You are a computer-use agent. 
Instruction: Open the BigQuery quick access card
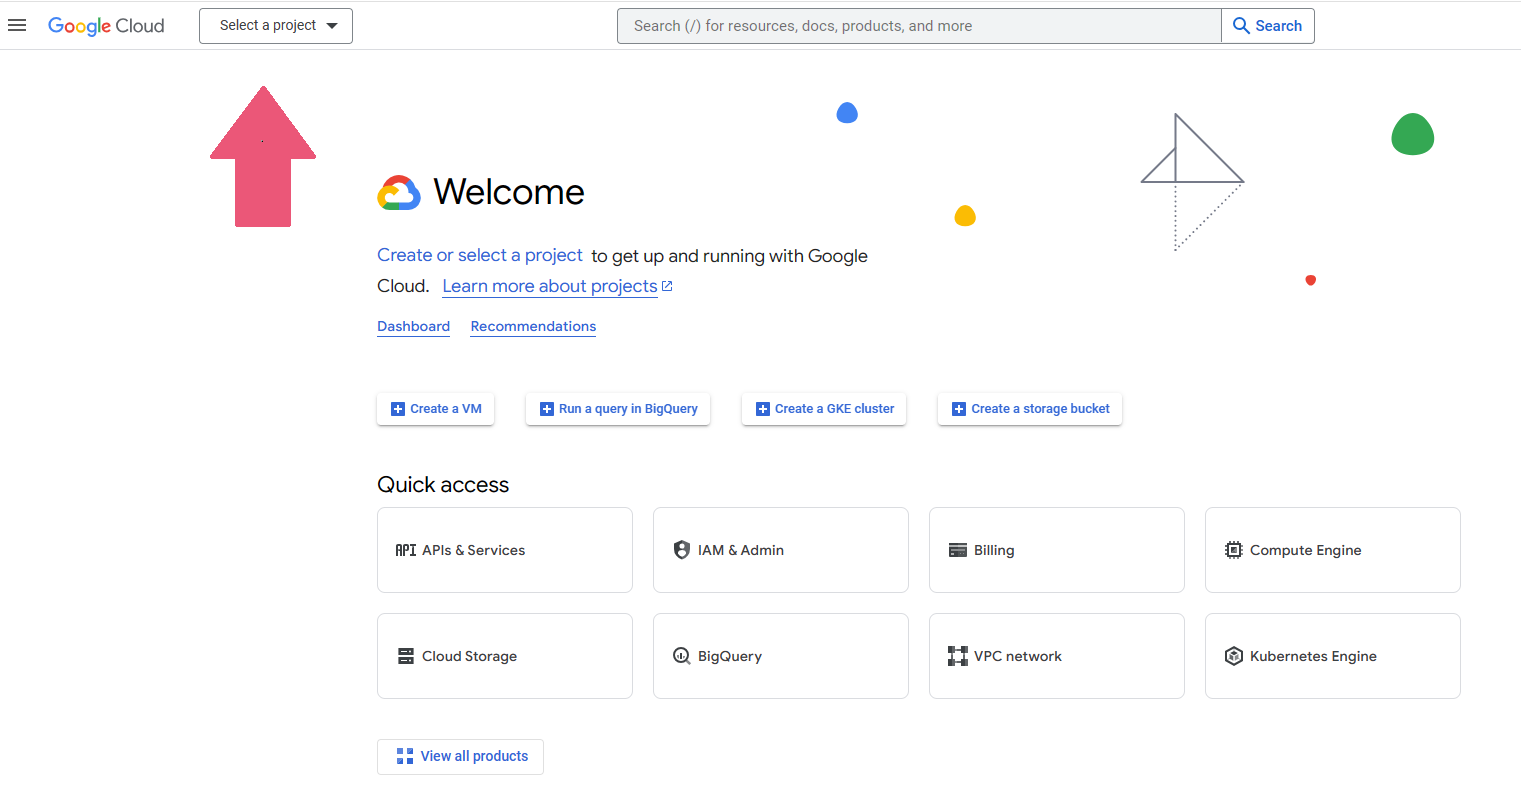781,656
